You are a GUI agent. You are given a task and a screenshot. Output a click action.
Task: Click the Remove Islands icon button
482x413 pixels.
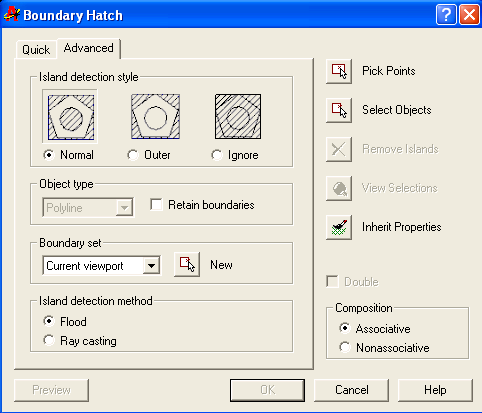pyautogui.click(x=339, y=149)
